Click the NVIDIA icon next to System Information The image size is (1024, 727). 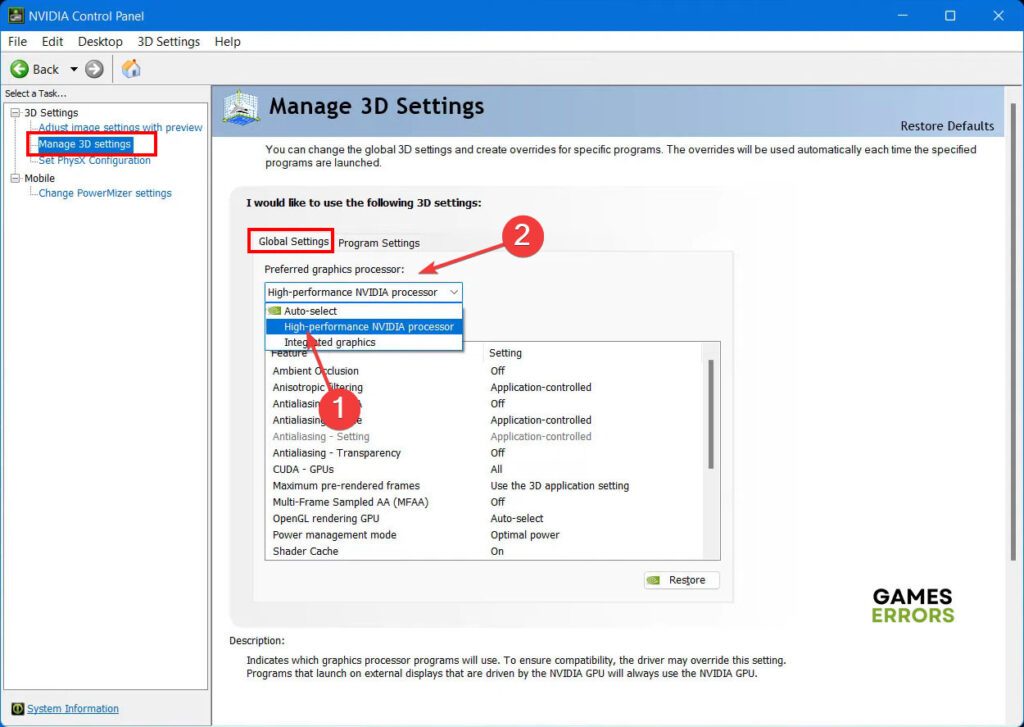(x=18, y=708)
